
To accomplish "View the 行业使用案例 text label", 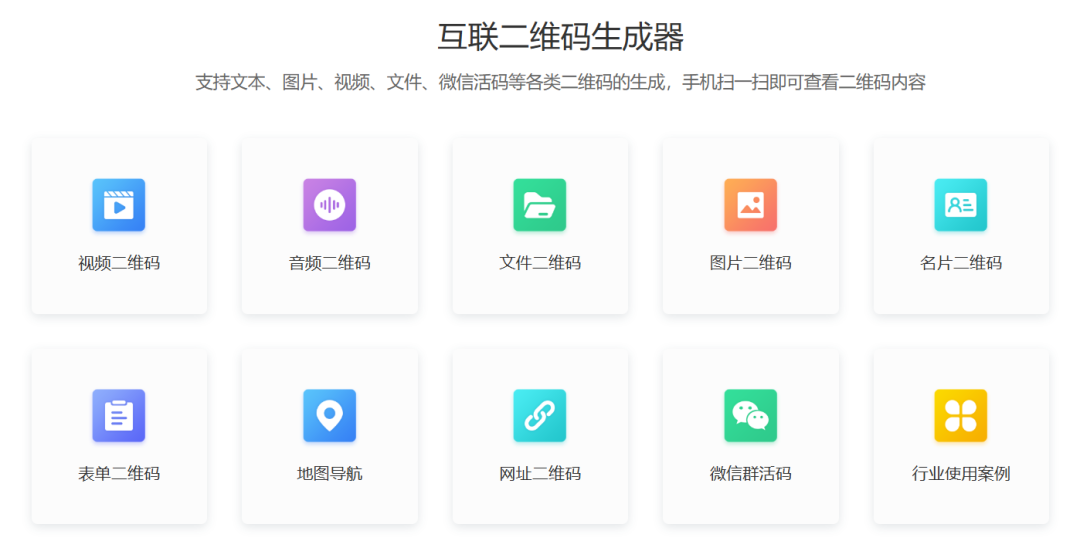I will point(961,473).
